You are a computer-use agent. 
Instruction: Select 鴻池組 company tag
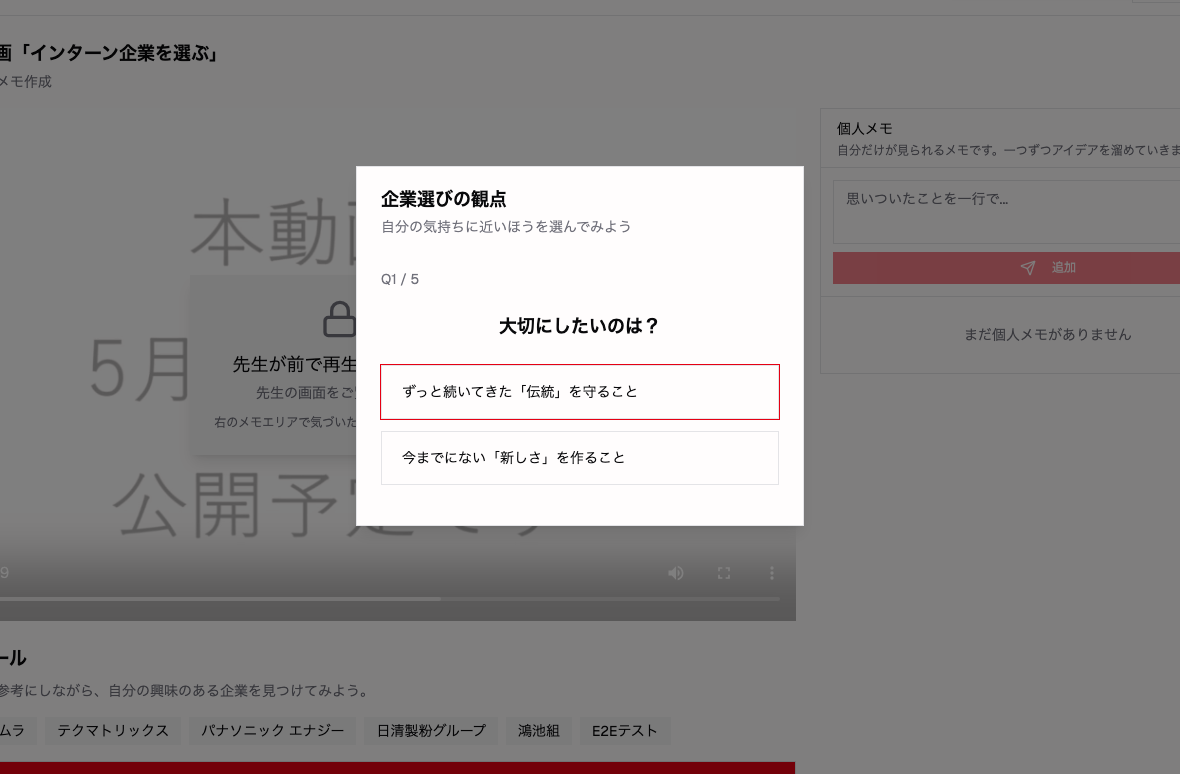[x=539, y=730]
